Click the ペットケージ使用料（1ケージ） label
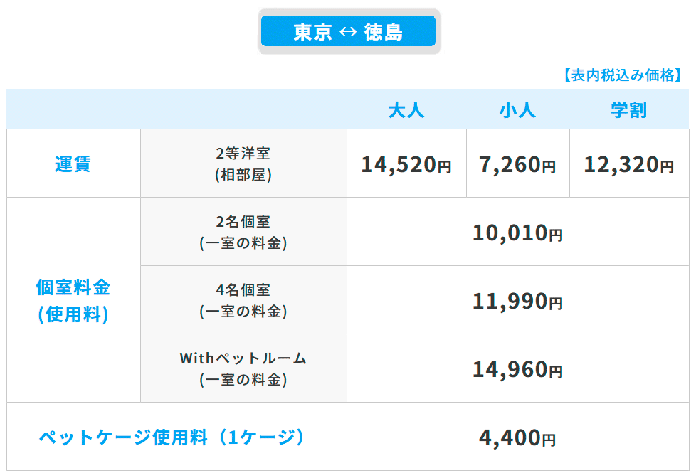 (171, 437)
